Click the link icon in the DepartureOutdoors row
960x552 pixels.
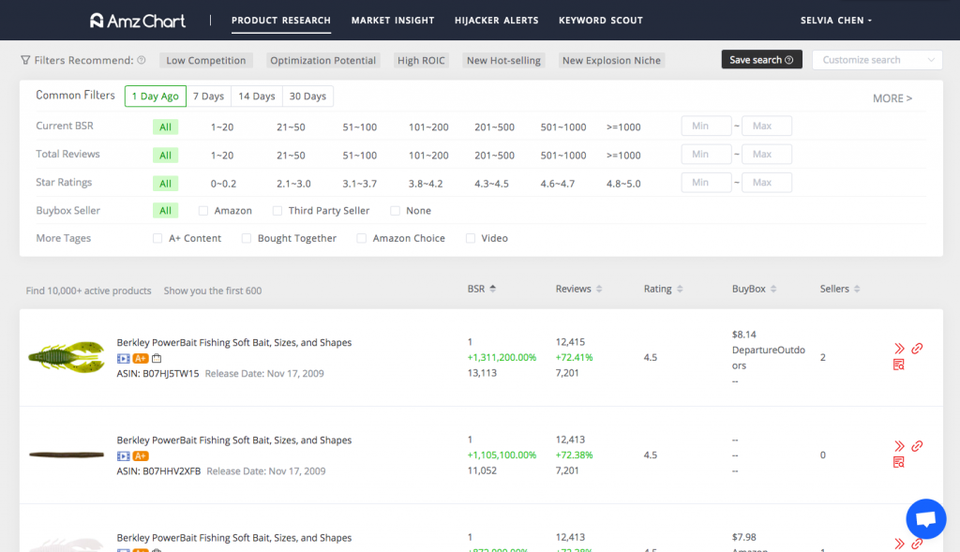pyautogui.click(x=917, y=348)
